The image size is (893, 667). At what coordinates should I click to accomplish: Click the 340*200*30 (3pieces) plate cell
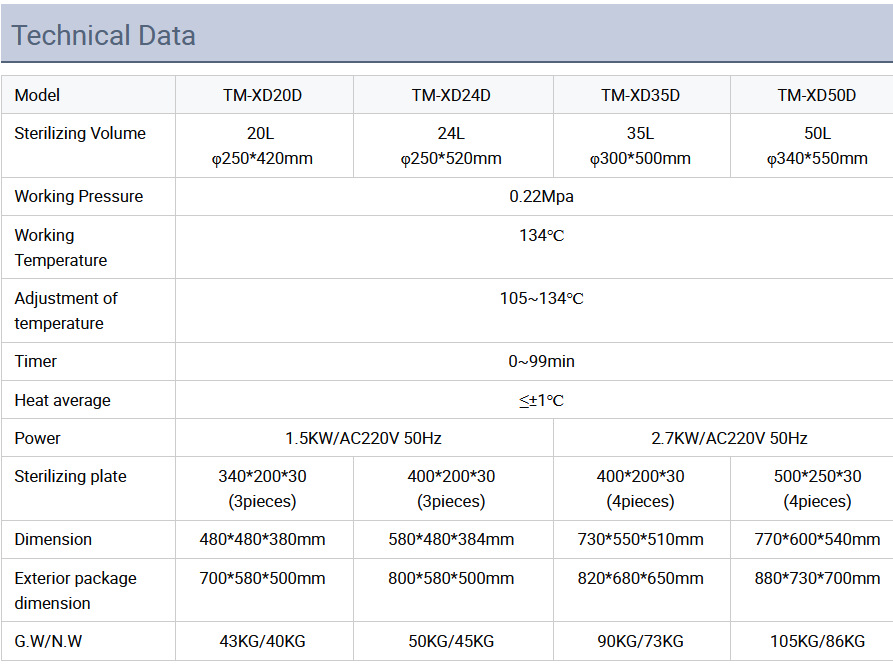[x=263, y=489]
